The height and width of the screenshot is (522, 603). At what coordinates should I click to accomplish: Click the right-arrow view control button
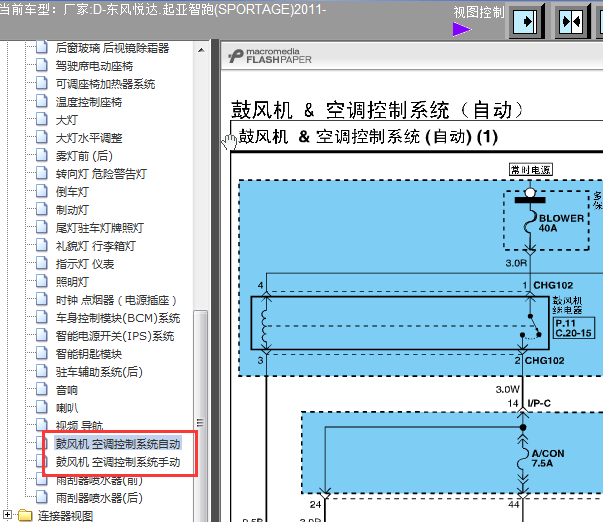pyautogui.click(x=526, y=21)
